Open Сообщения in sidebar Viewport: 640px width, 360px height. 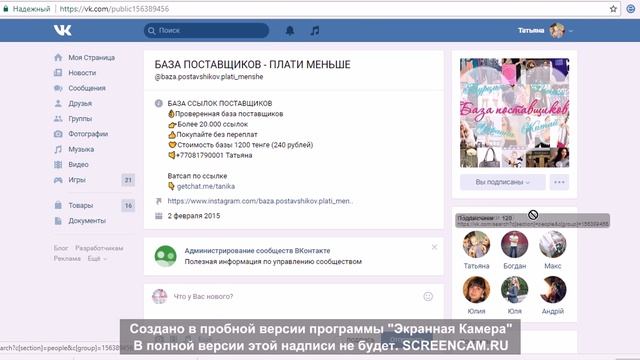(87, 88)
